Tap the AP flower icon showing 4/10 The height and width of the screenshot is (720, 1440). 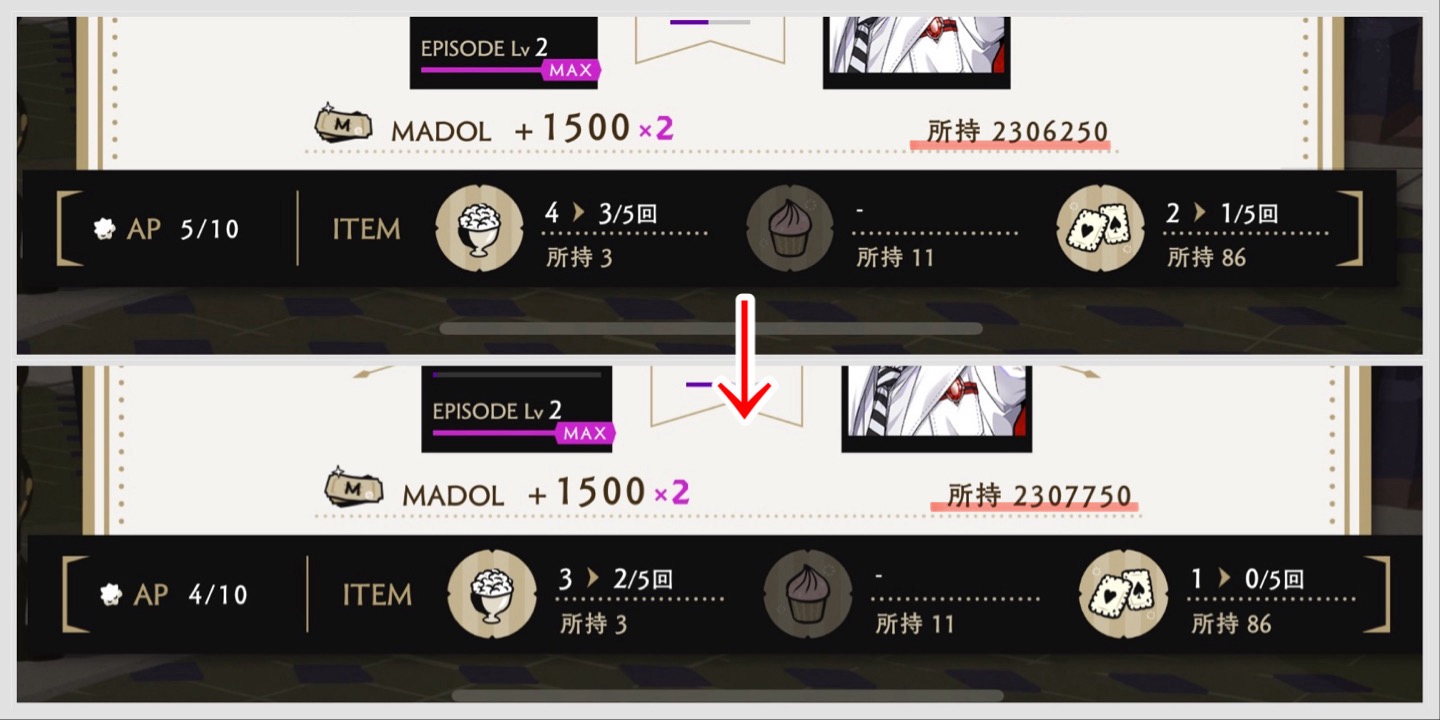112,594
